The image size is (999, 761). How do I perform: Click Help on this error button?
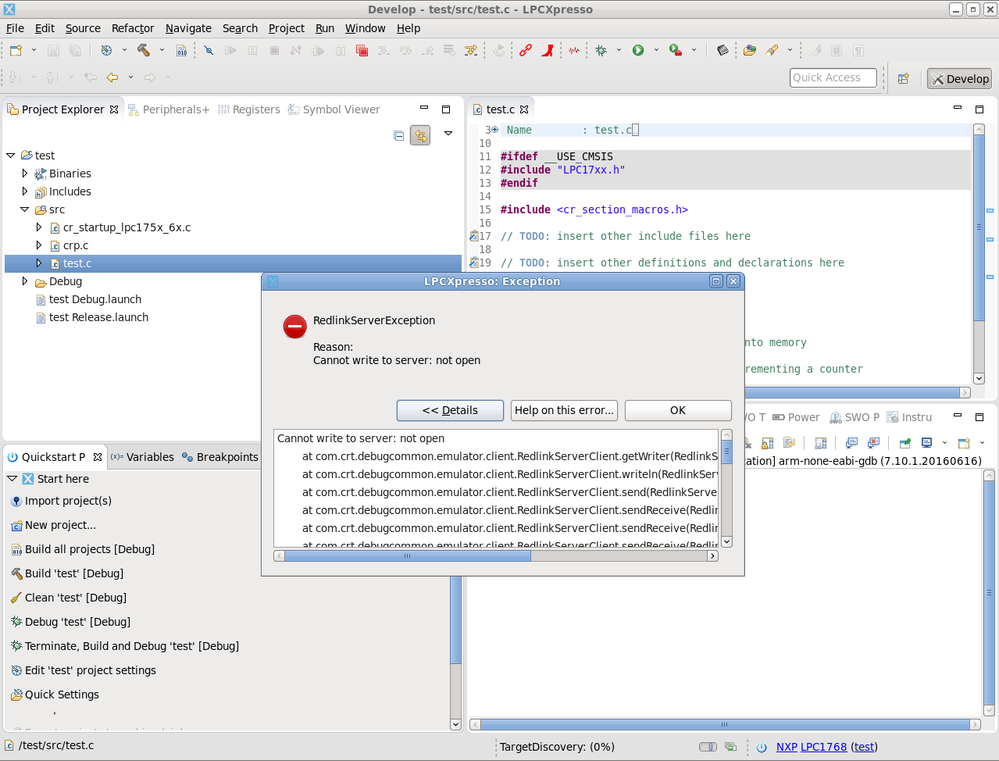(x=564, y=410)
